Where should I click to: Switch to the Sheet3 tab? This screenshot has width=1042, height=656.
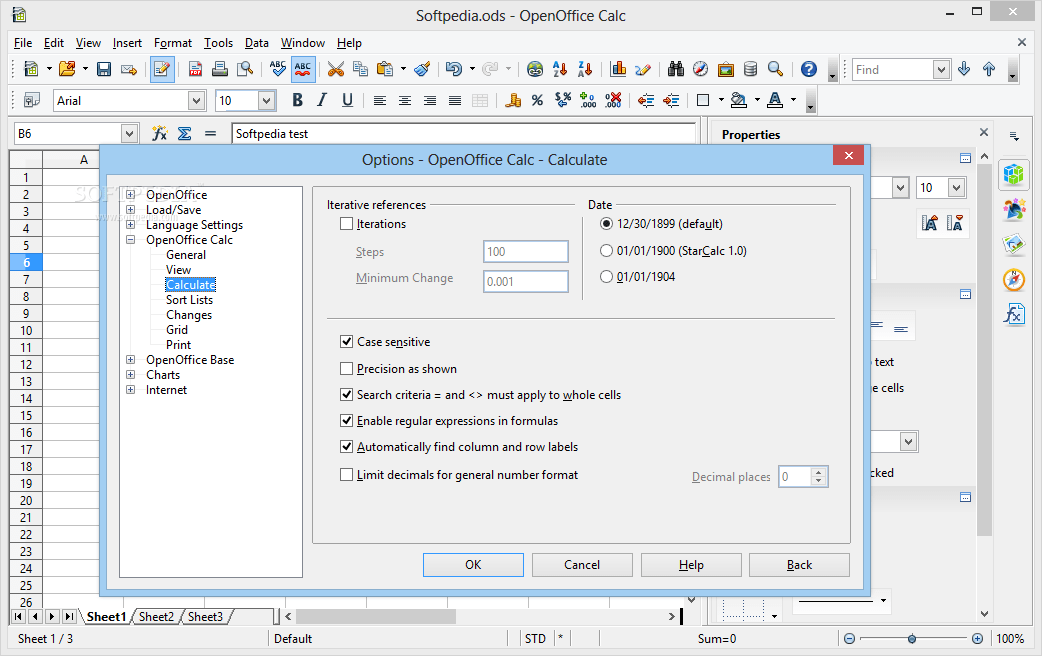pos(205,617)
